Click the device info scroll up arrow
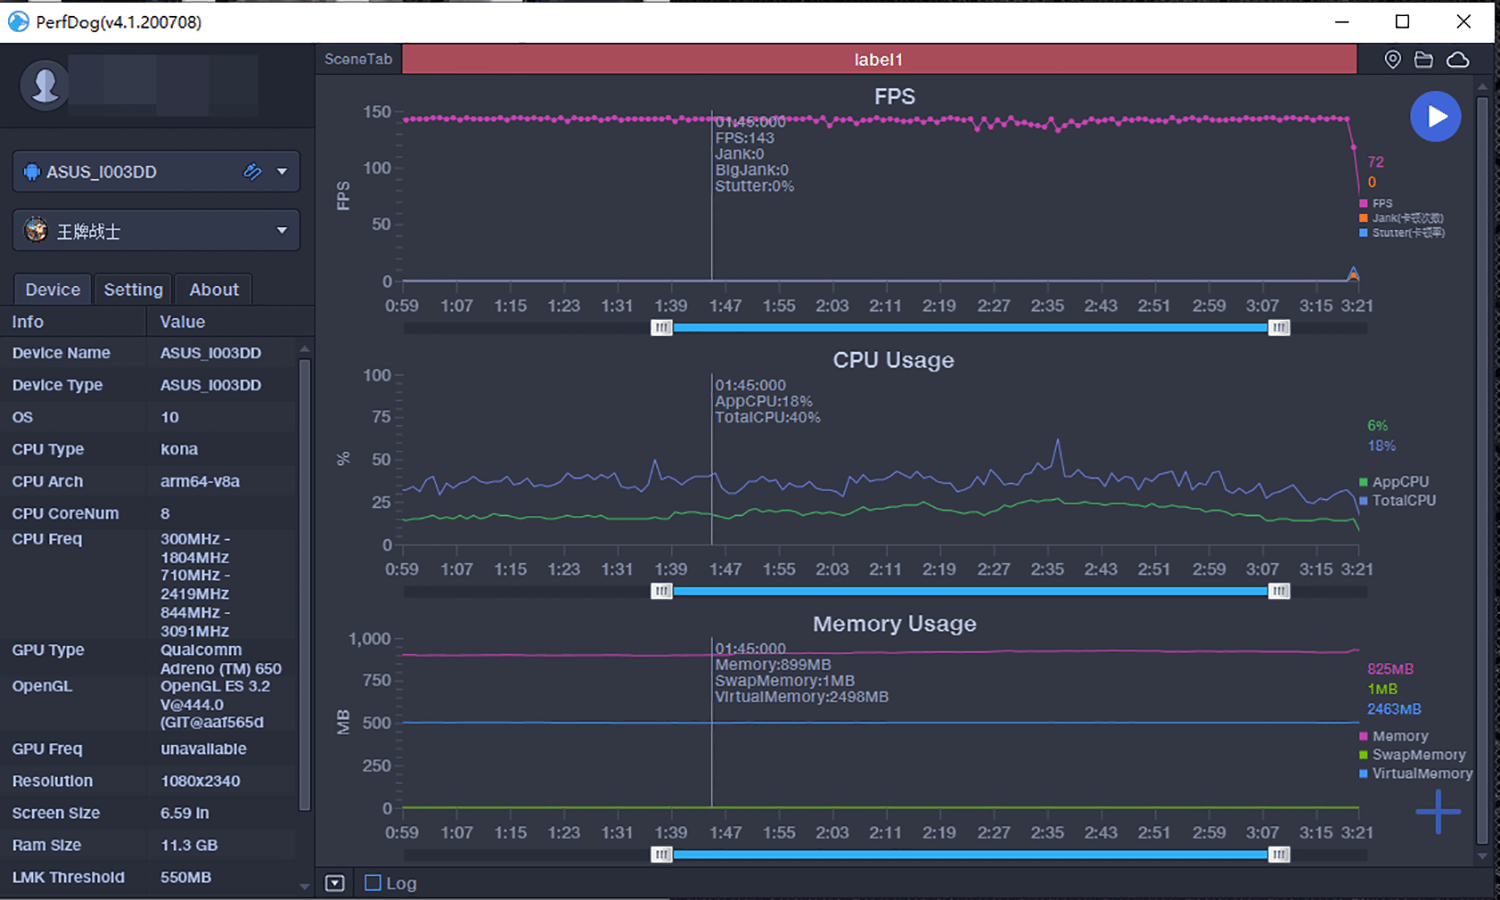Image resolution: width=1500 pixels, height=900 pixels. pyautogui.click(x=305, y=349)
